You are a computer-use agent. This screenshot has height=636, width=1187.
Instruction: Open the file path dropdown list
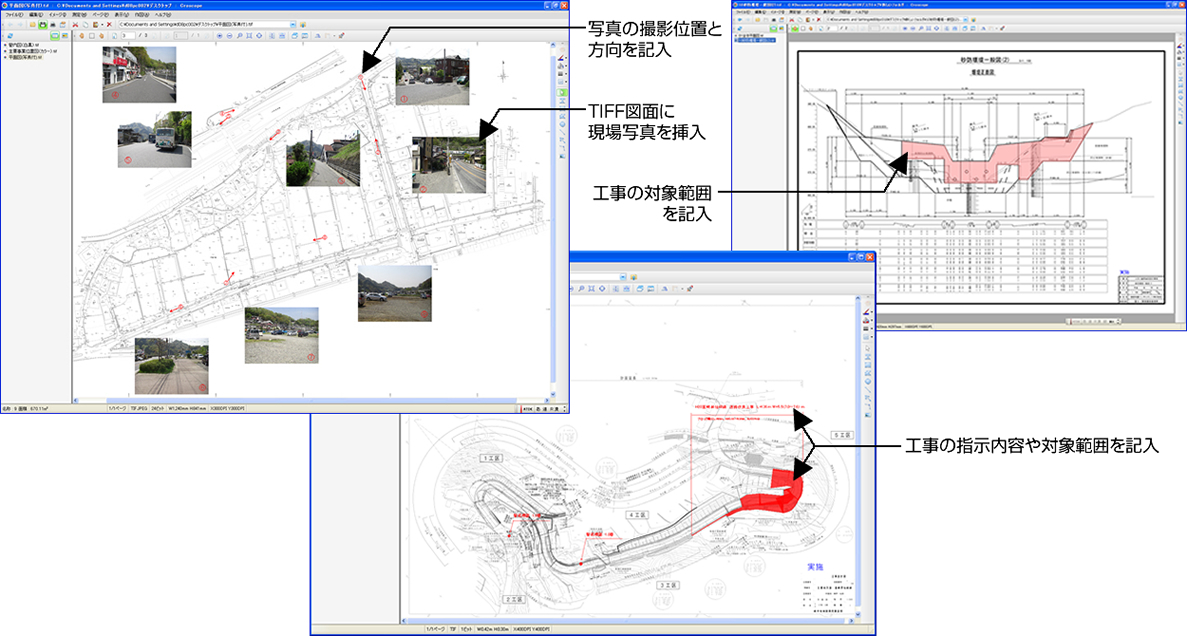[292, 27]
